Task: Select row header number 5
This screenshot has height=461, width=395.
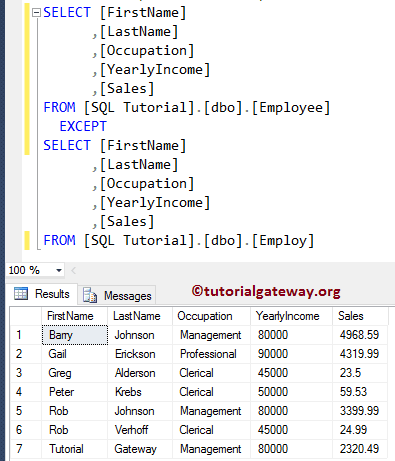Action: click(x=25, y=411)
